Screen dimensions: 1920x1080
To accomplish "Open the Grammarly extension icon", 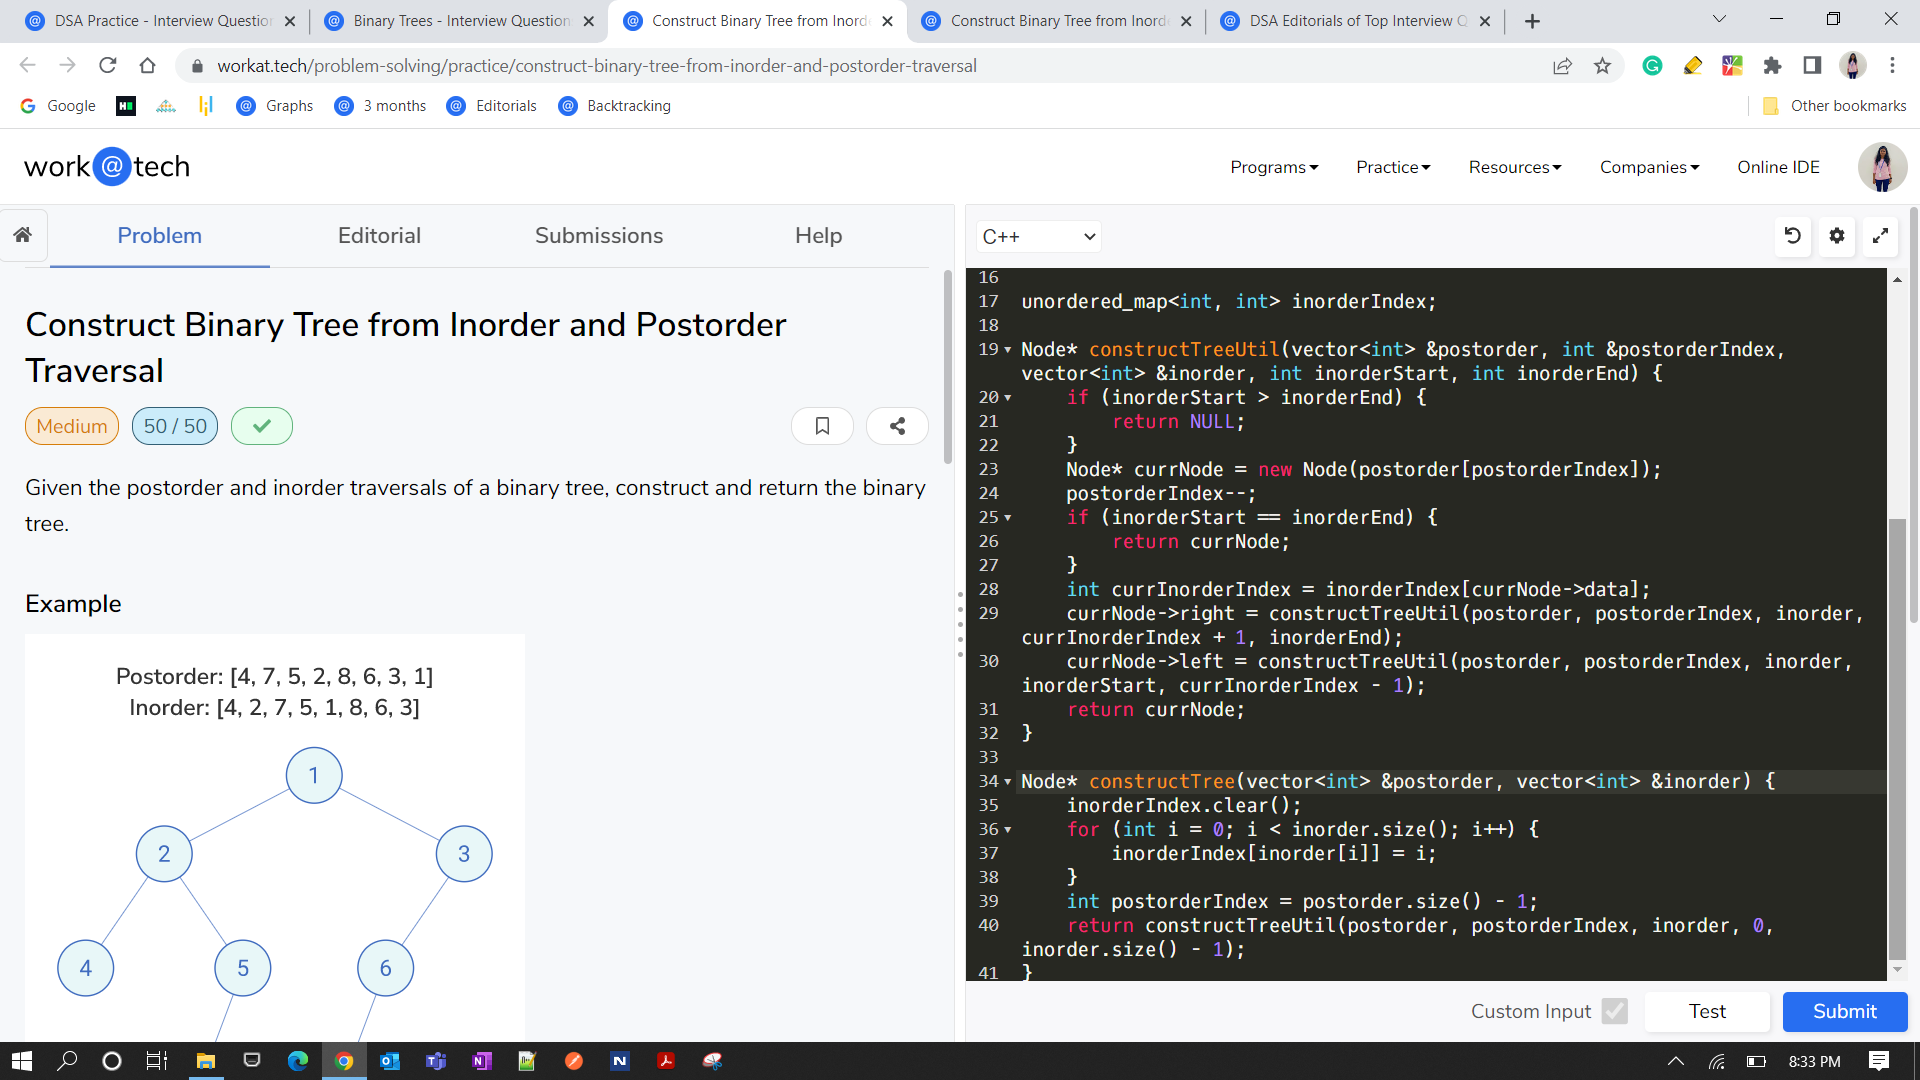I will pos(1652,66).
